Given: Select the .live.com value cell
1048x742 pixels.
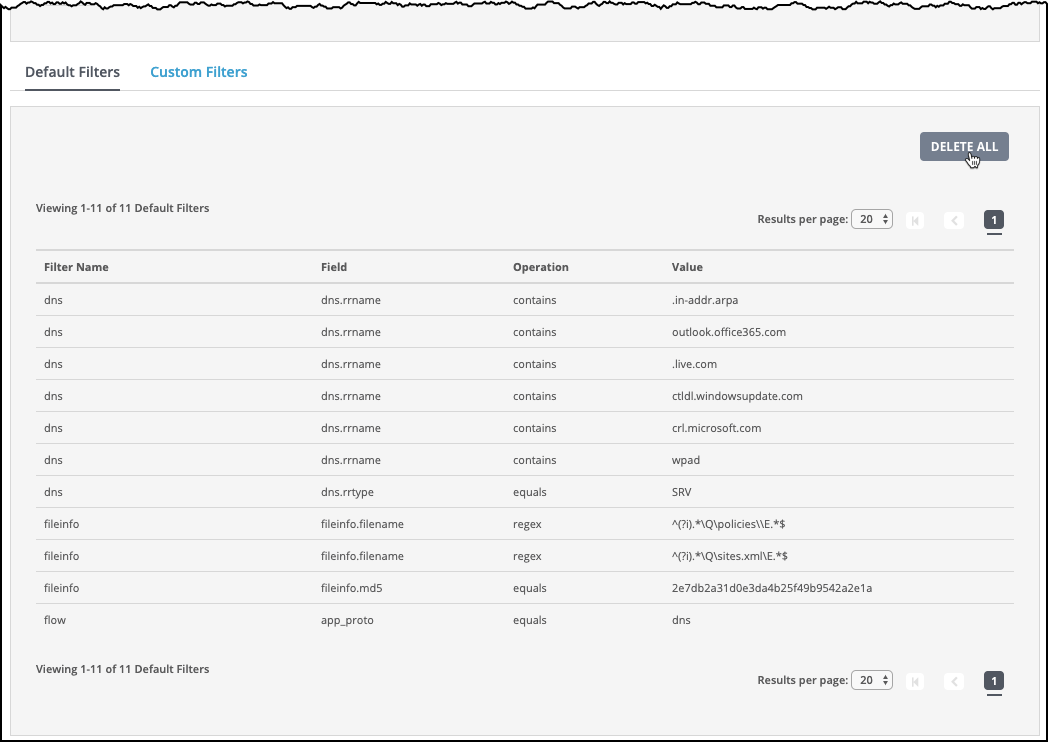Looking at the screenshot, I should 694,364.
